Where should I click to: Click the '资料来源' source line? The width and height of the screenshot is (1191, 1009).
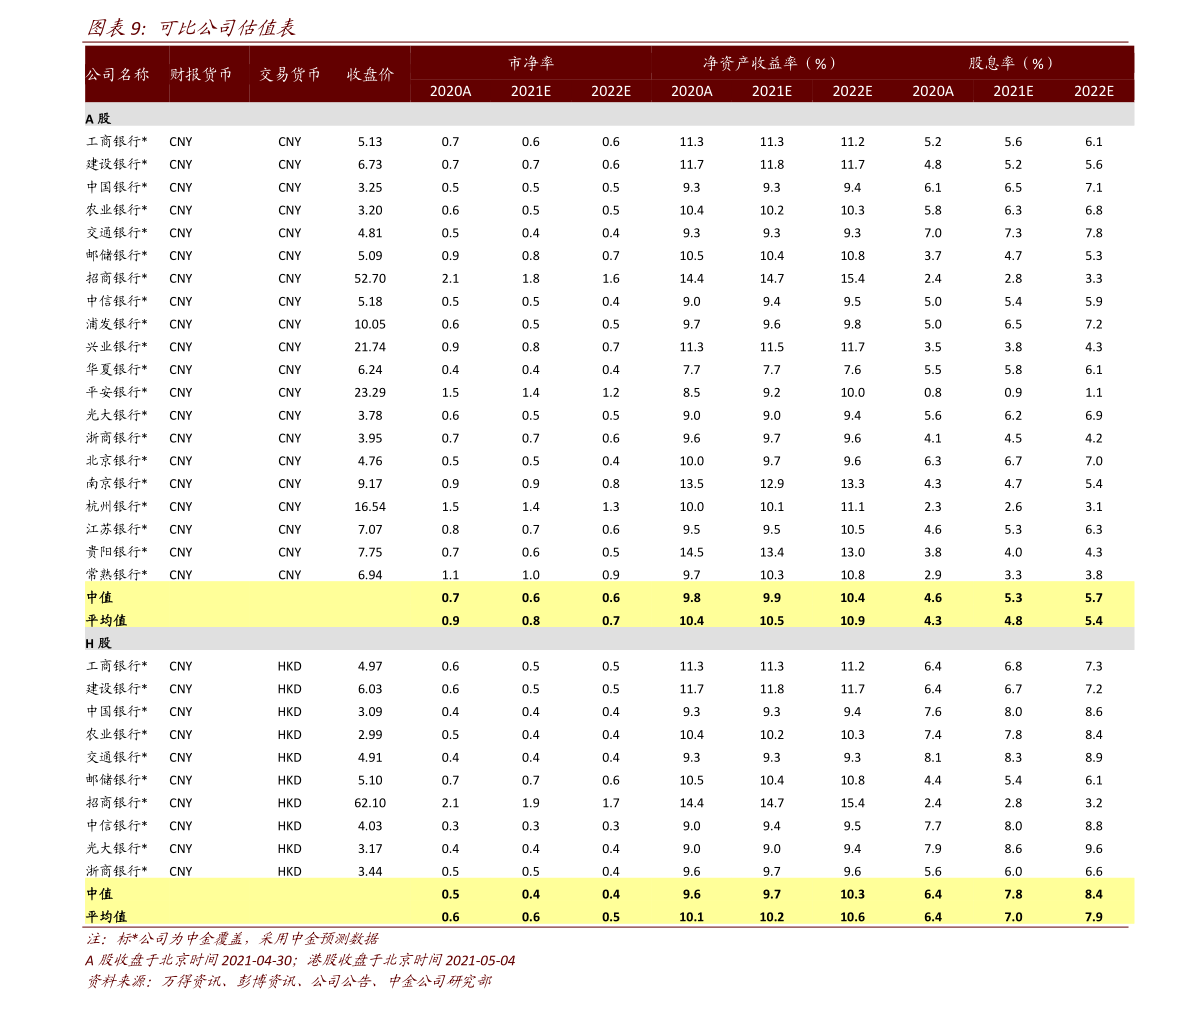289,982
